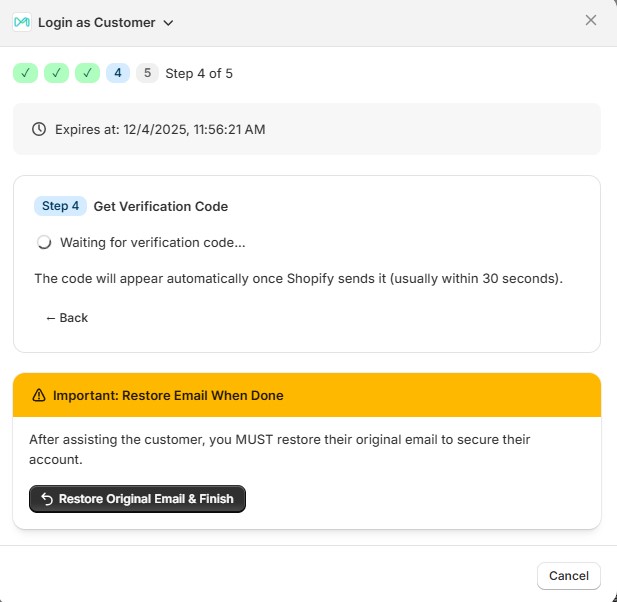Click the clock icon beside expiry time

pos(39,129)
